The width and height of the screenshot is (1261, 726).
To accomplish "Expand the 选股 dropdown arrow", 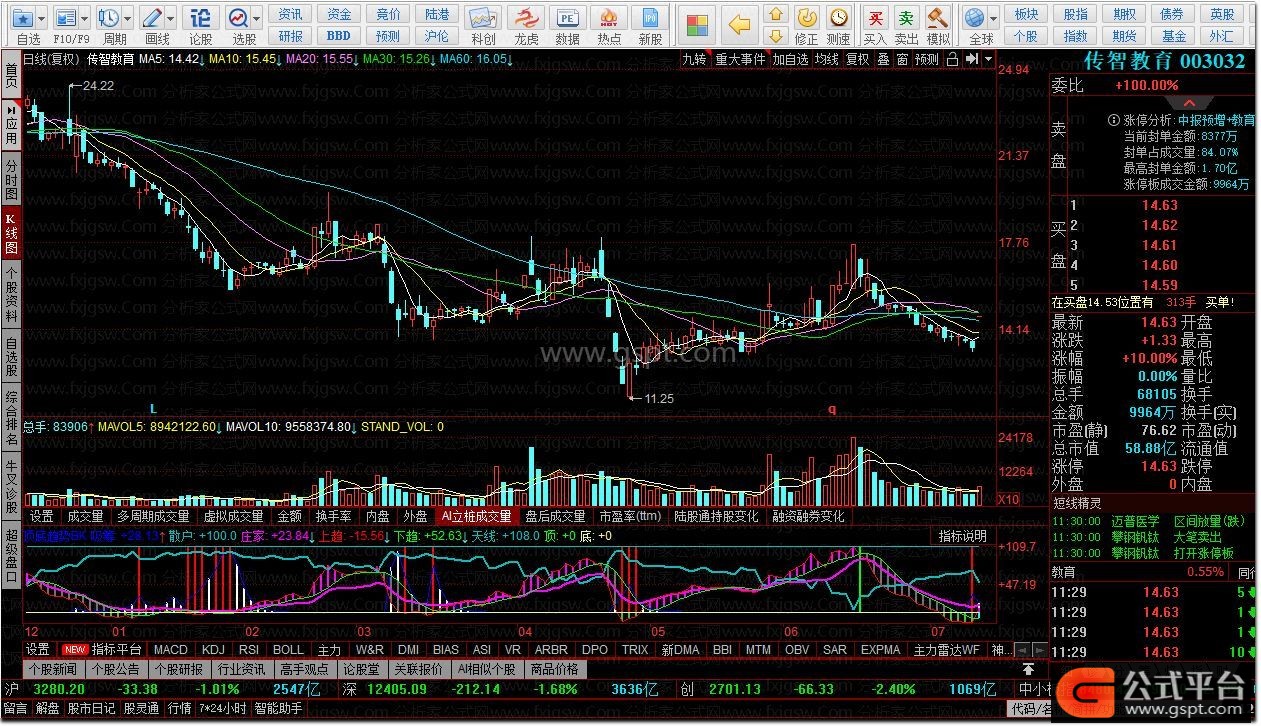I will [x=257, y=19].
